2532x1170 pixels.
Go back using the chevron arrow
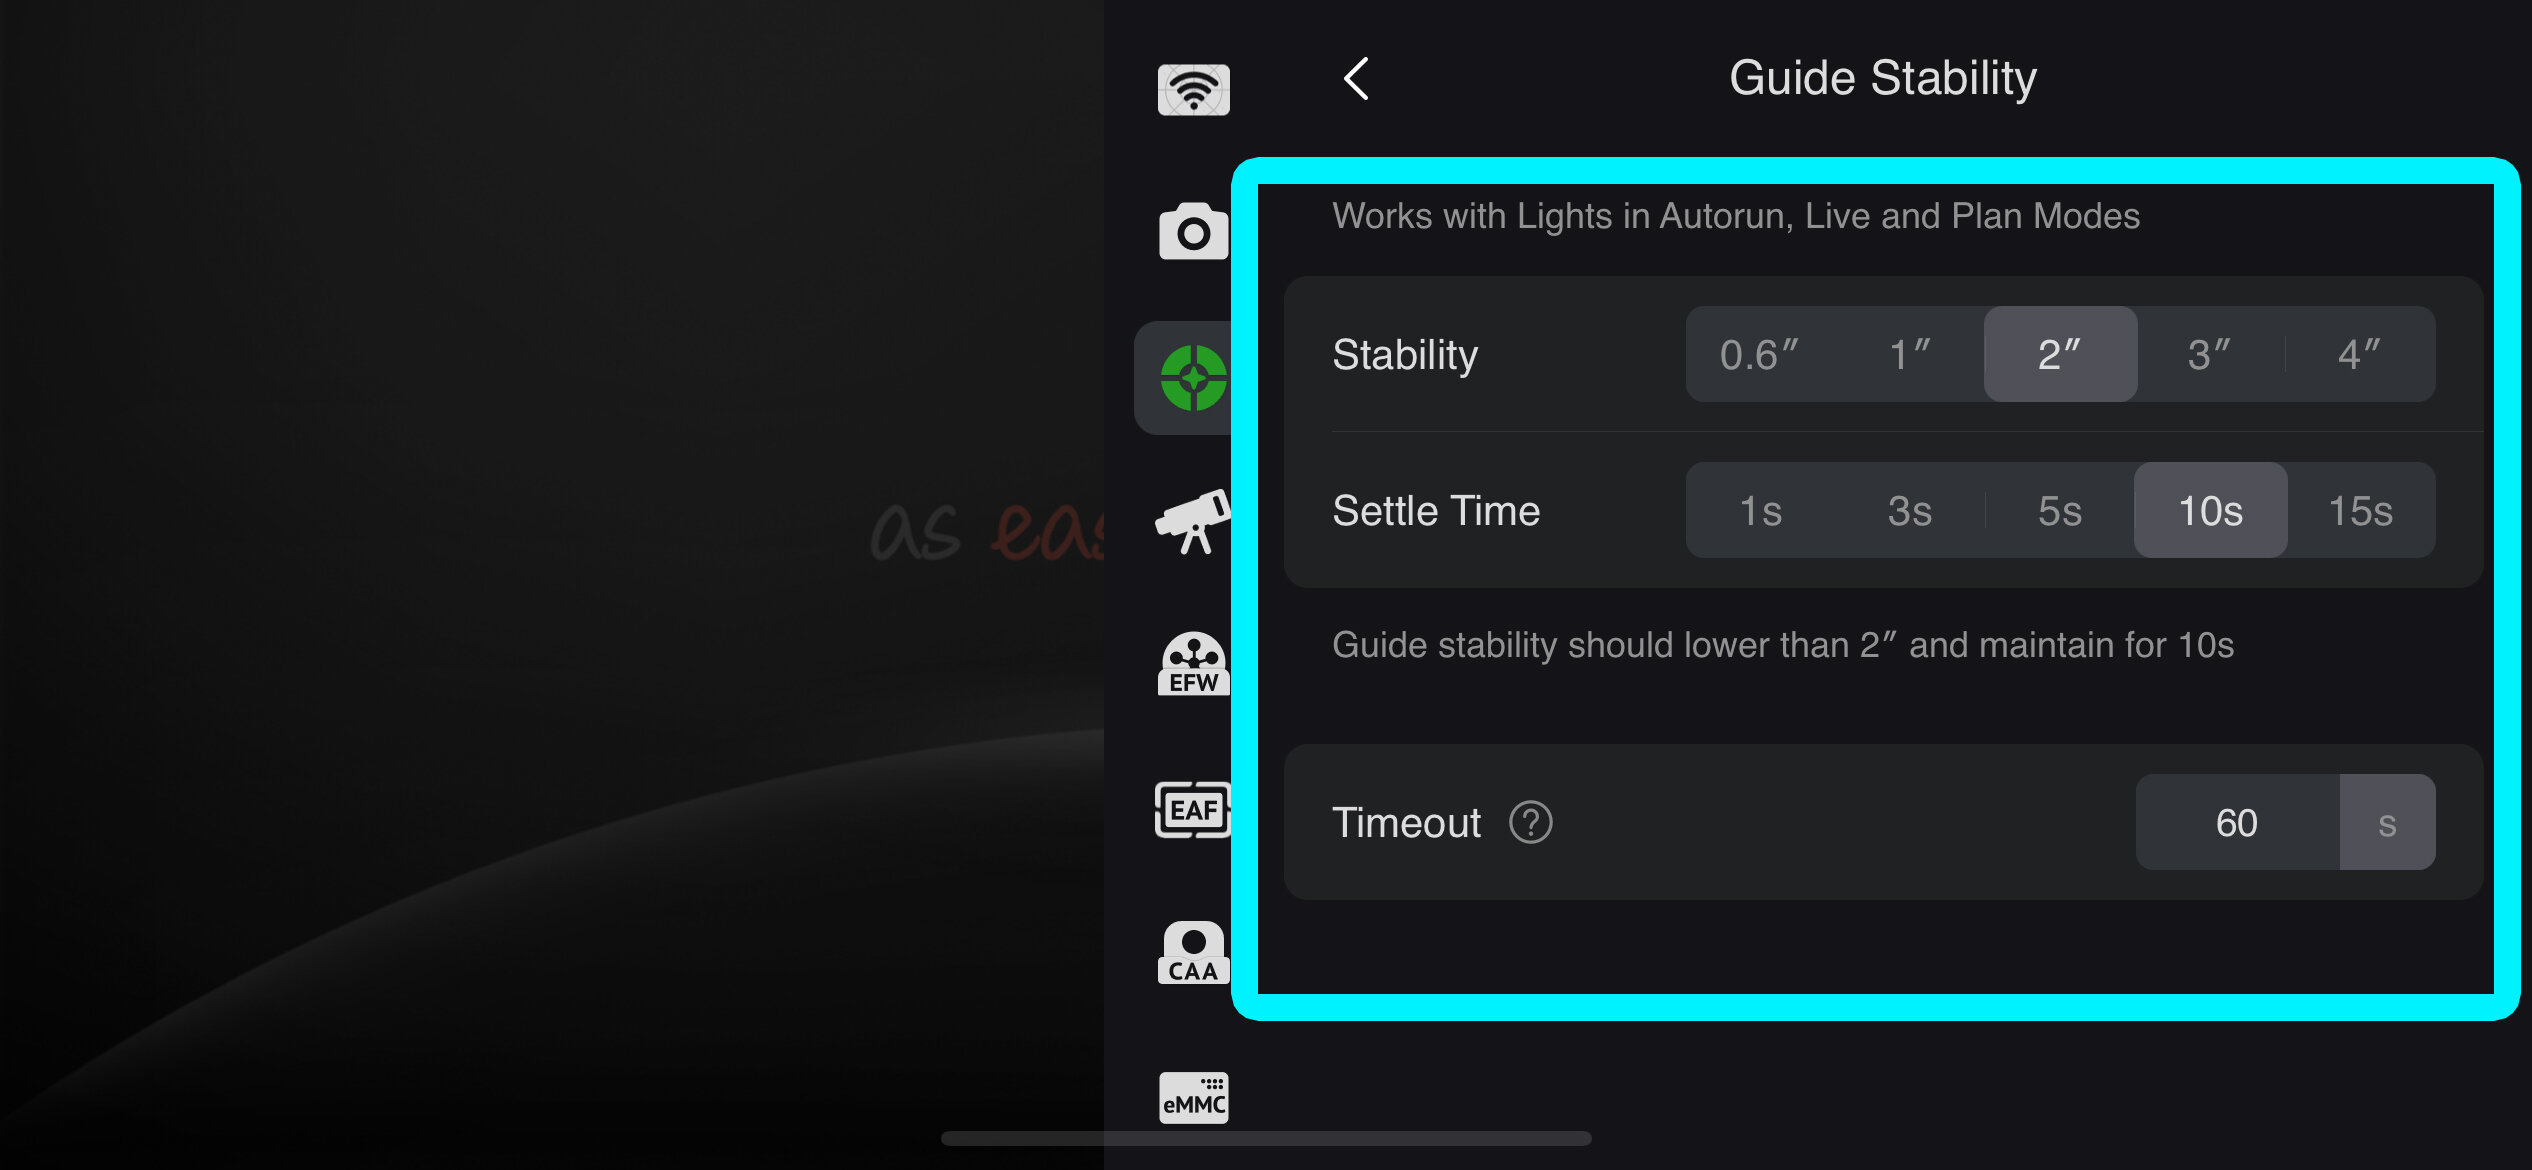tap(1356, 78)
